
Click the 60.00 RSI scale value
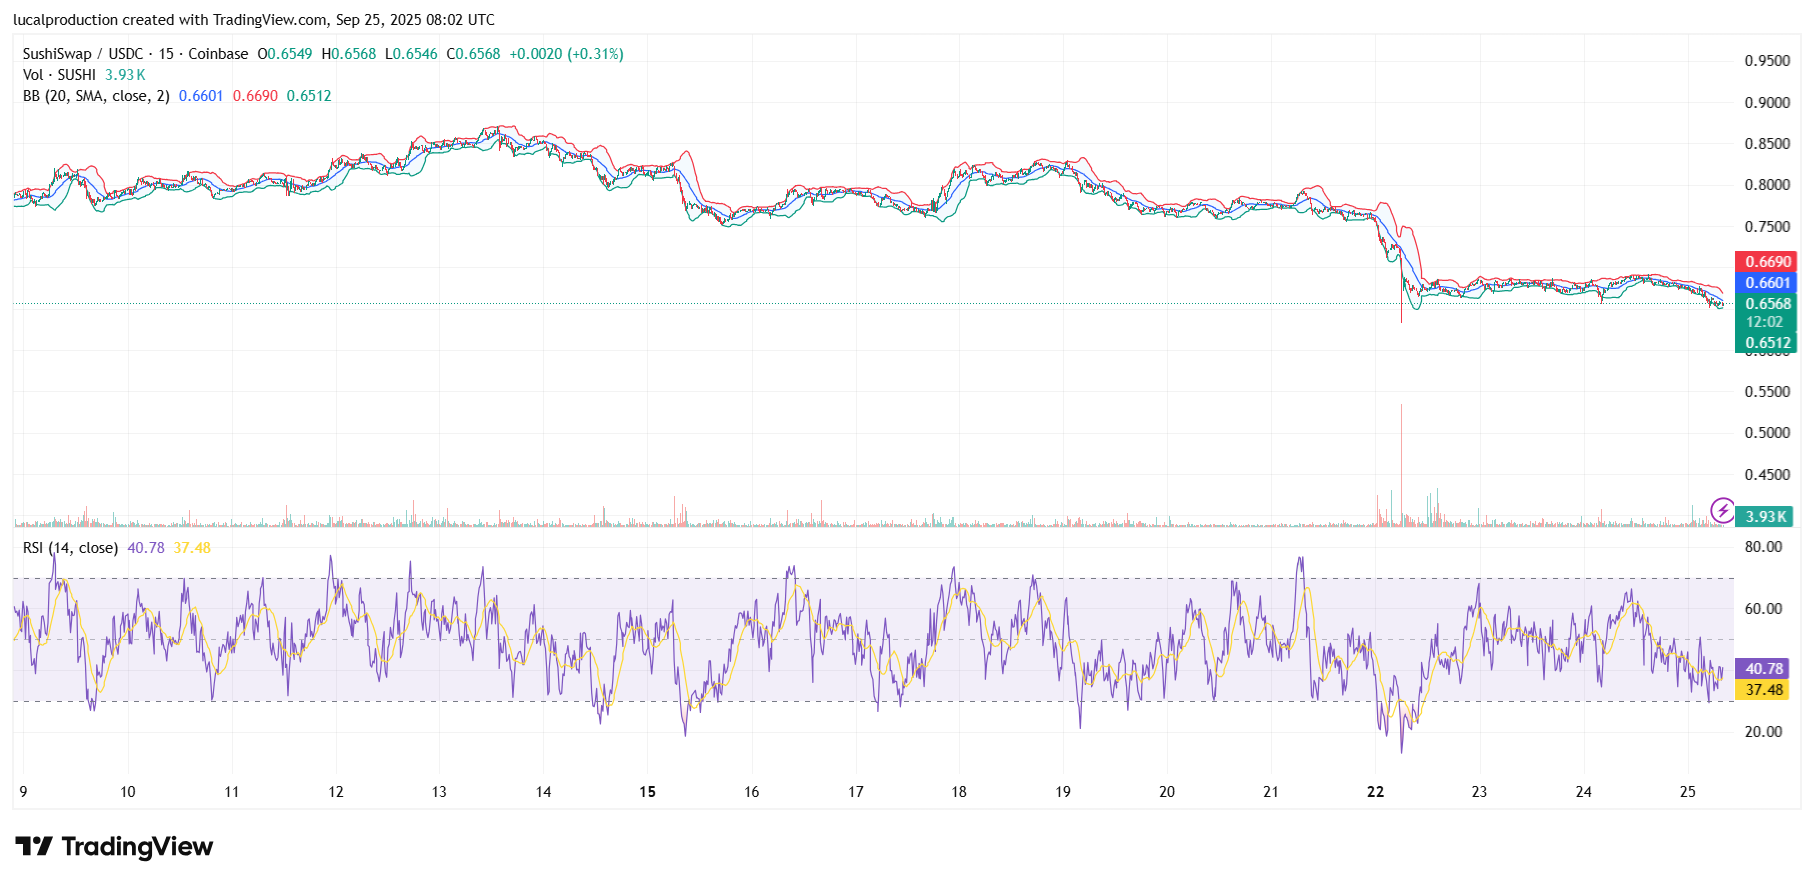tap(1763, 609)
